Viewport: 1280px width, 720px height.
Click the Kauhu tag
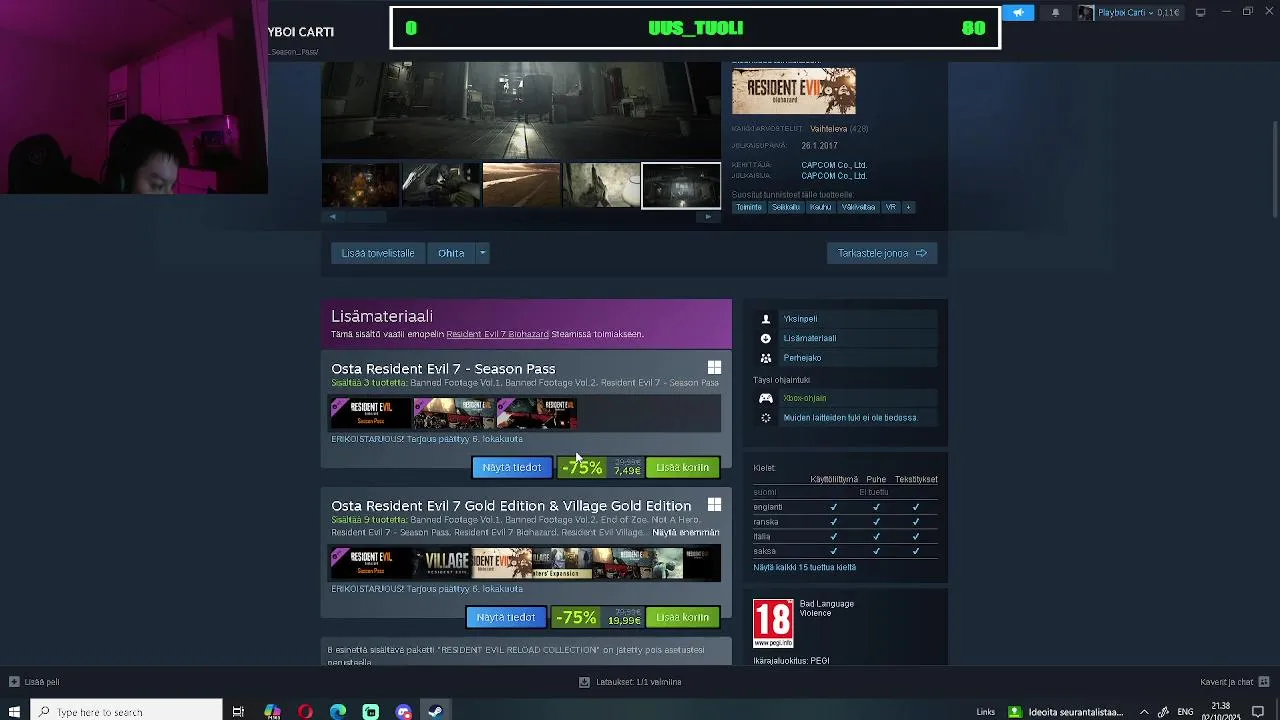(x=821, y=207)
